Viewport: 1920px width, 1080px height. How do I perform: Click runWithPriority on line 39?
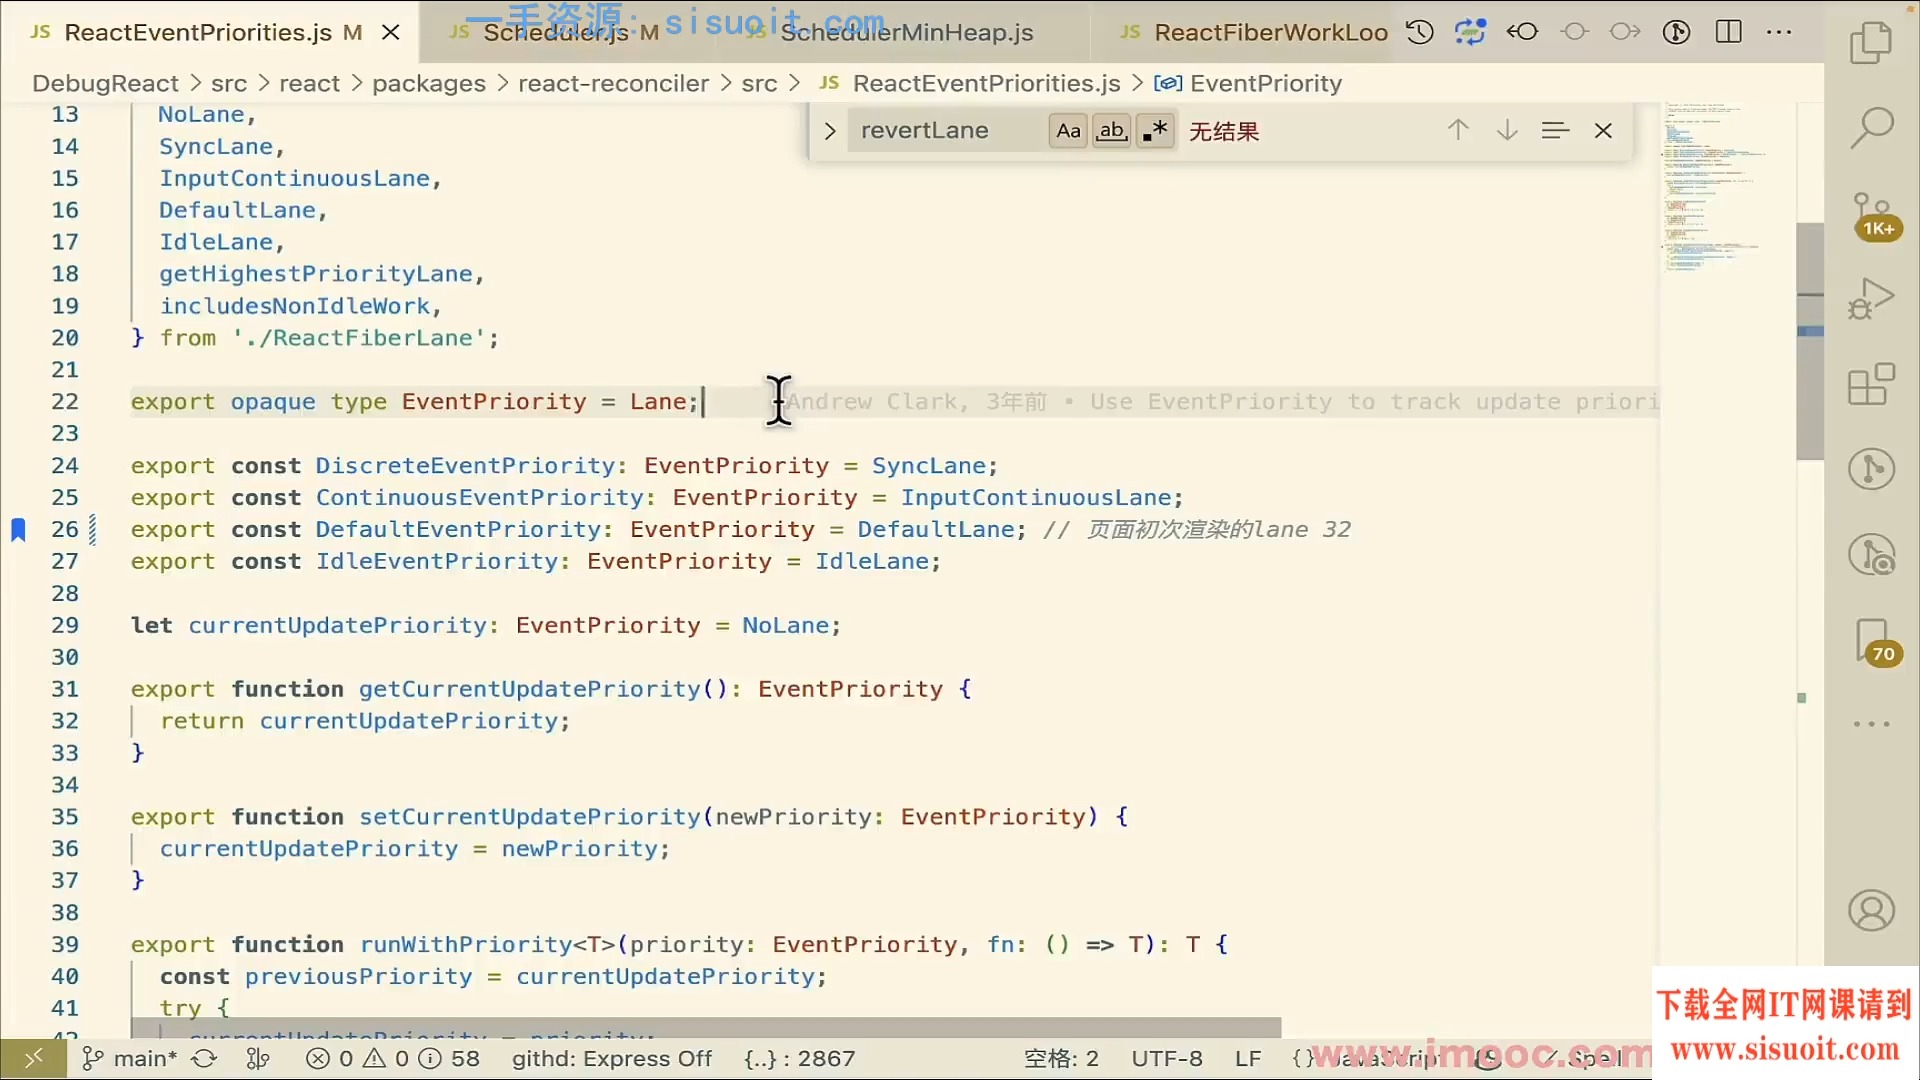(x=466, y=944)
